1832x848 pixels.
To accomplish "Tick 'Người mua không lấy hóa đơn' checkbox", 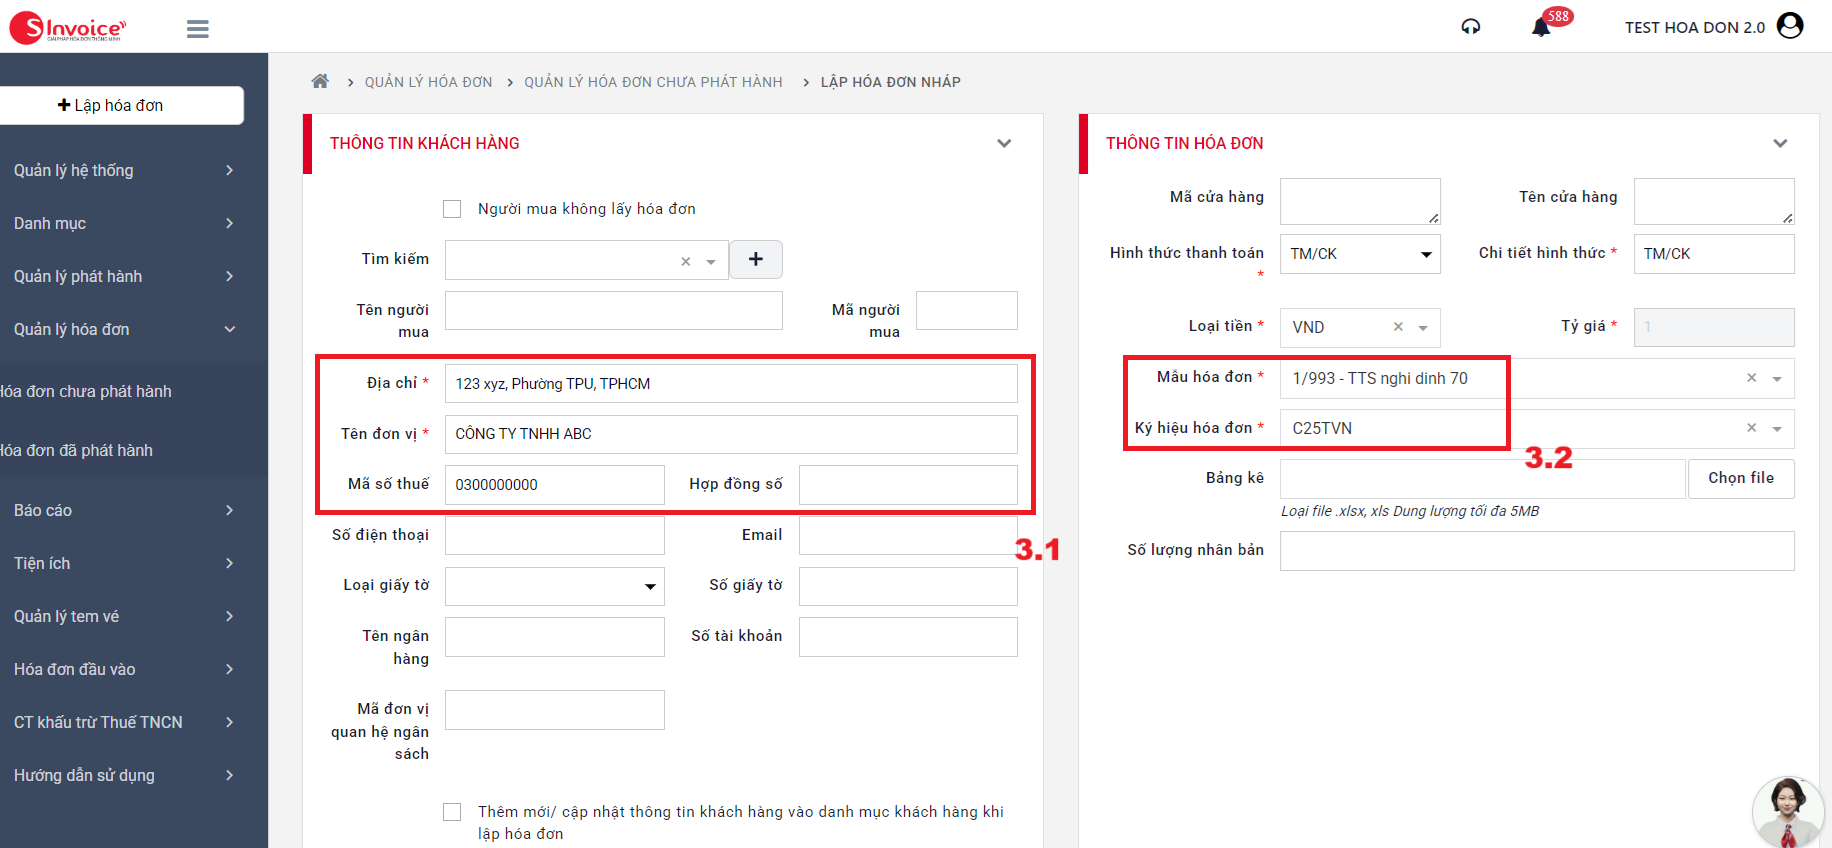I will pyautogui.click(x=452, y=209).
